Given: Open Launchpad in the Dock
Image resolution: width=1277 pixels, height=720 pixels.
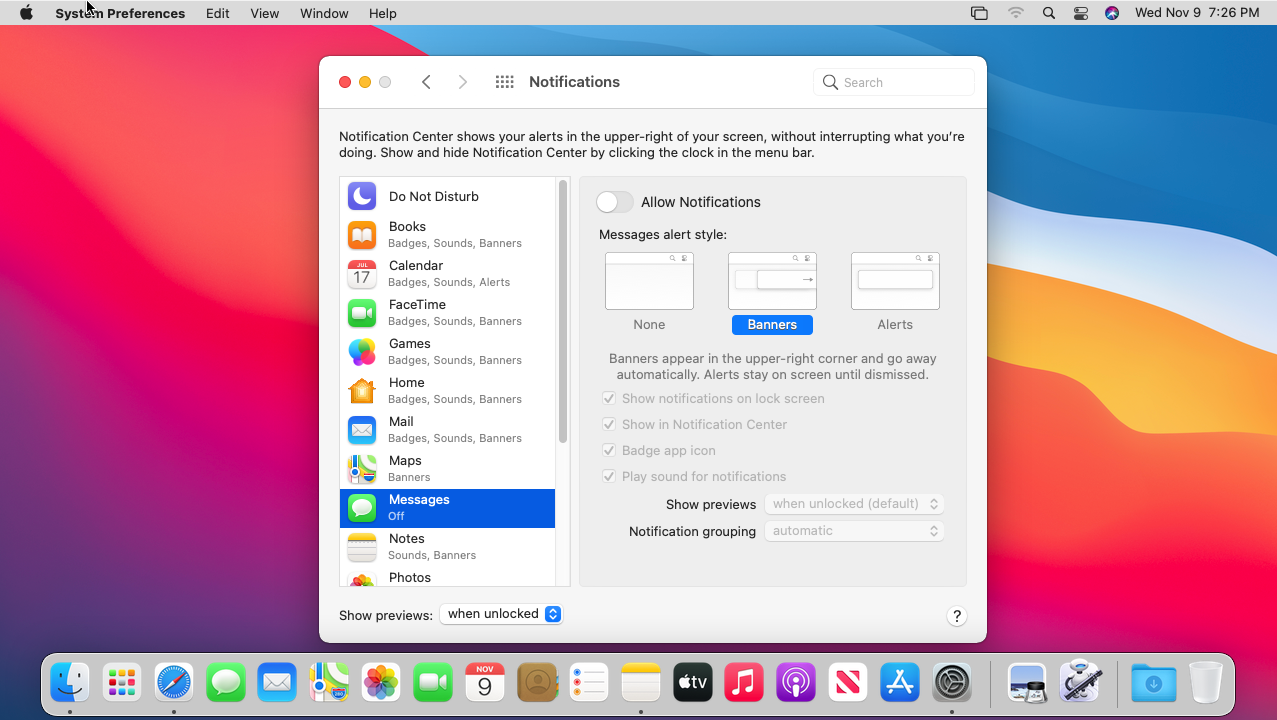Looking at the screenshot, I should click(122, 683).
